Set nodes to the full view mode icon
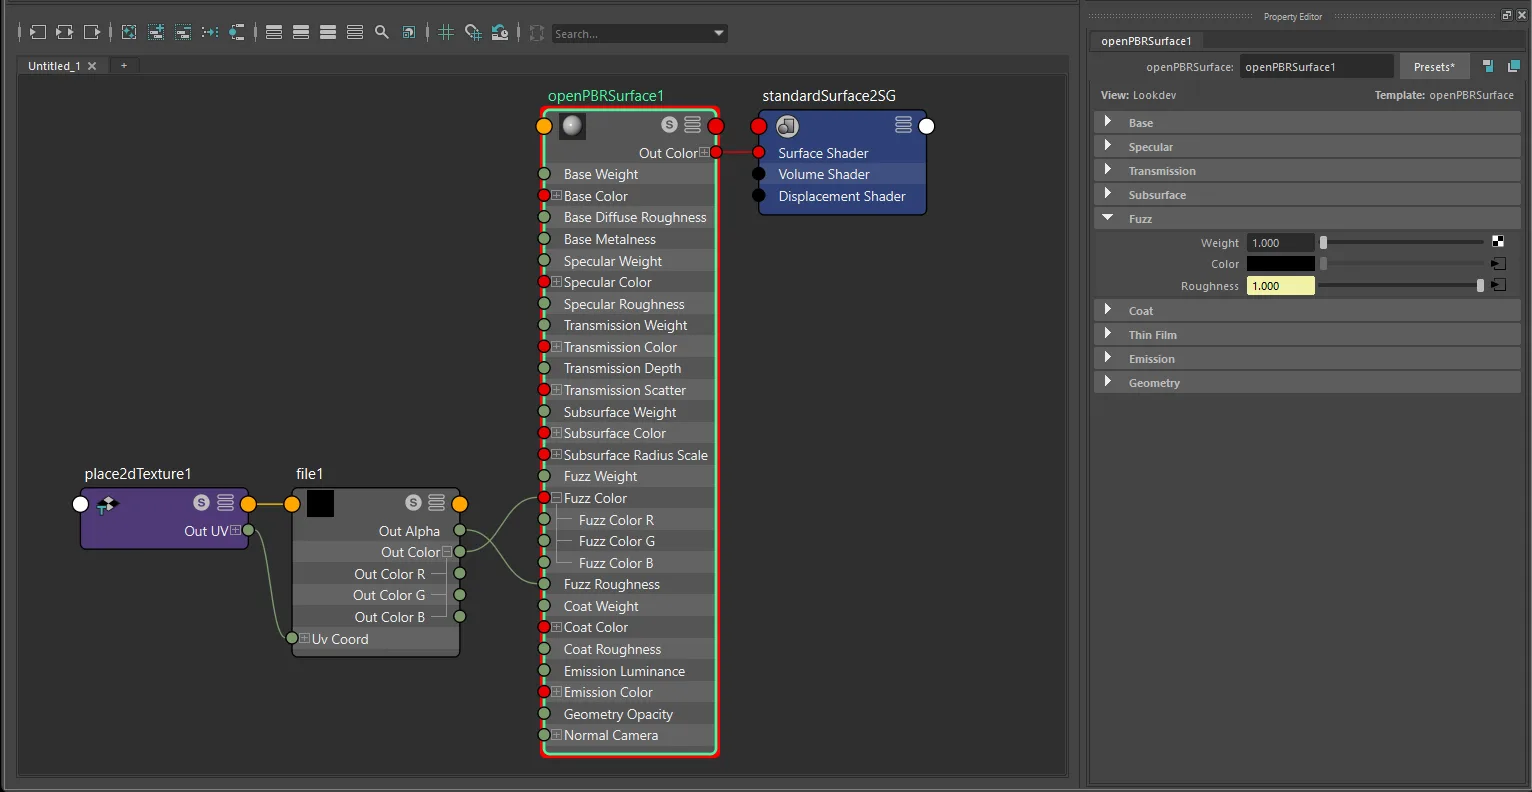 (328, 33)
